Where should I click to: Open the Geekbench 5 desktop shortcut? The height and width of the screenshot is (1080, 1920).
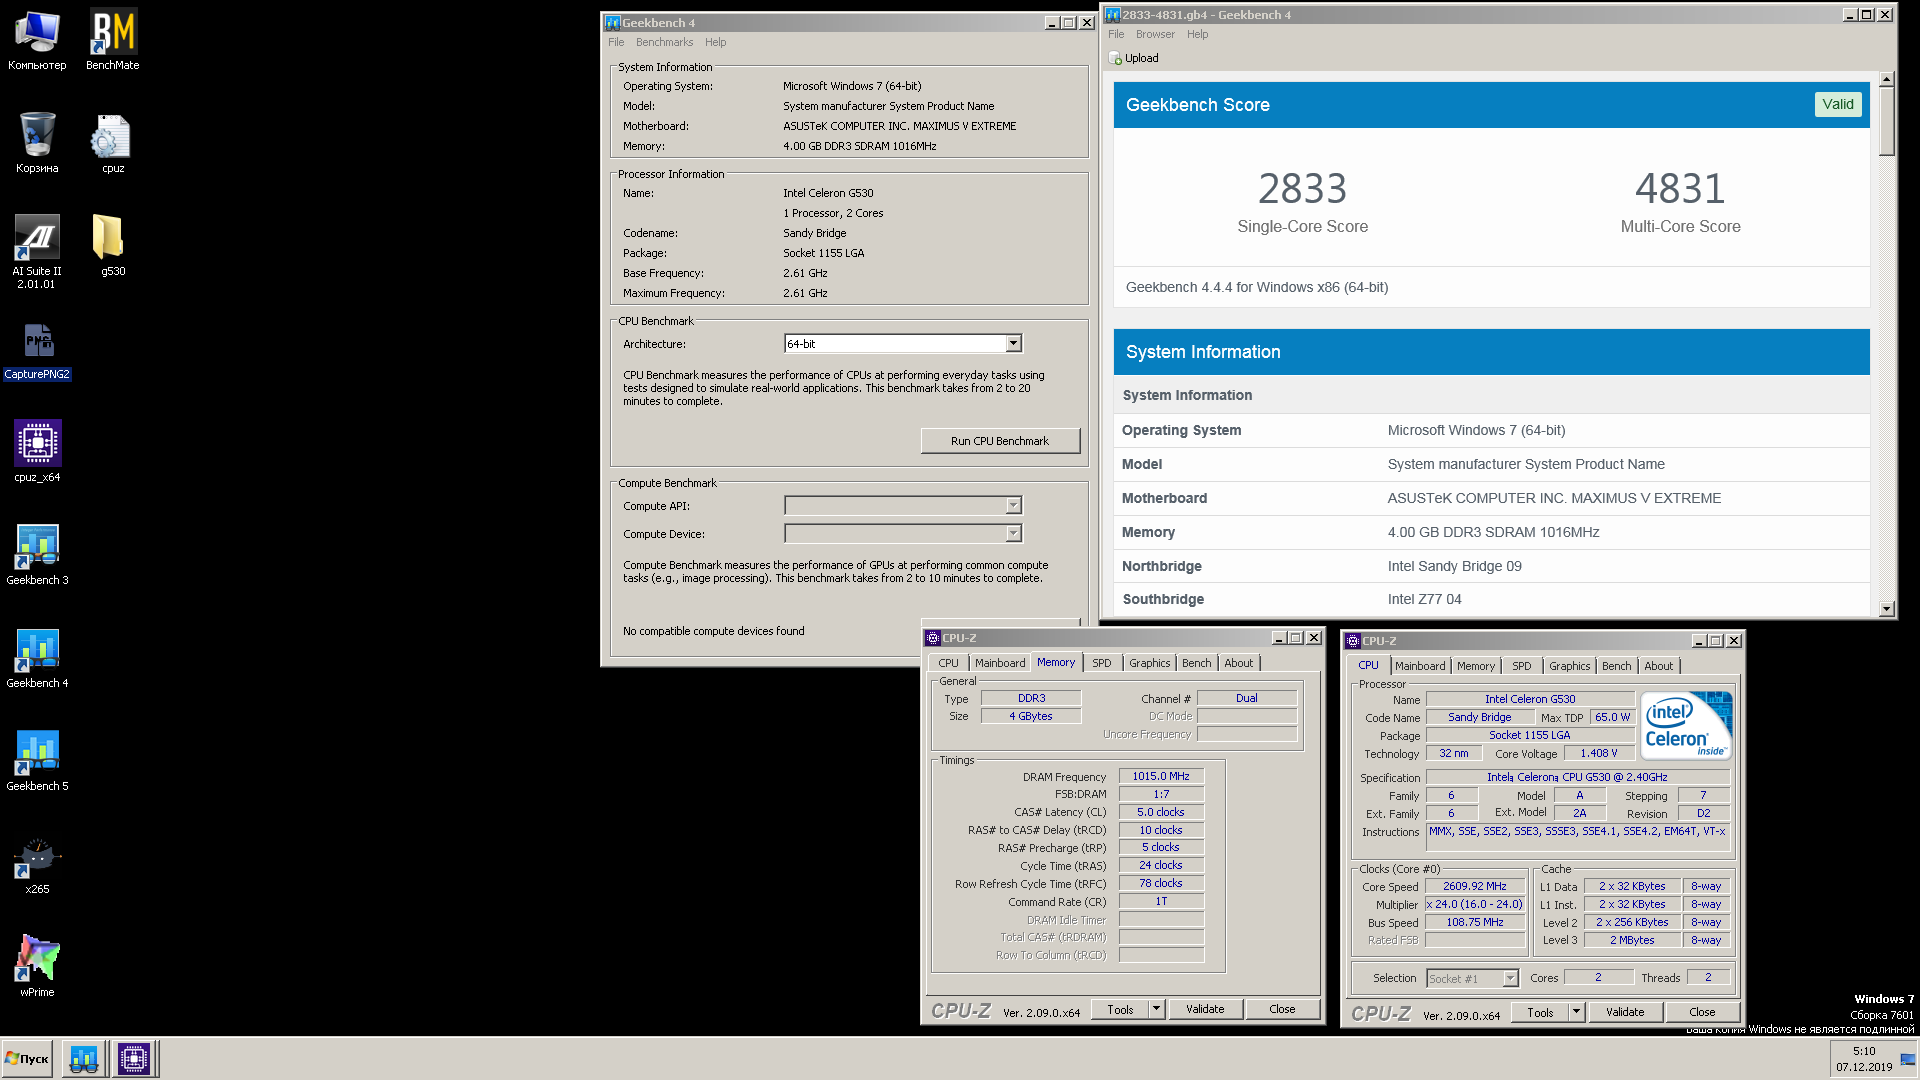[37, 761]
